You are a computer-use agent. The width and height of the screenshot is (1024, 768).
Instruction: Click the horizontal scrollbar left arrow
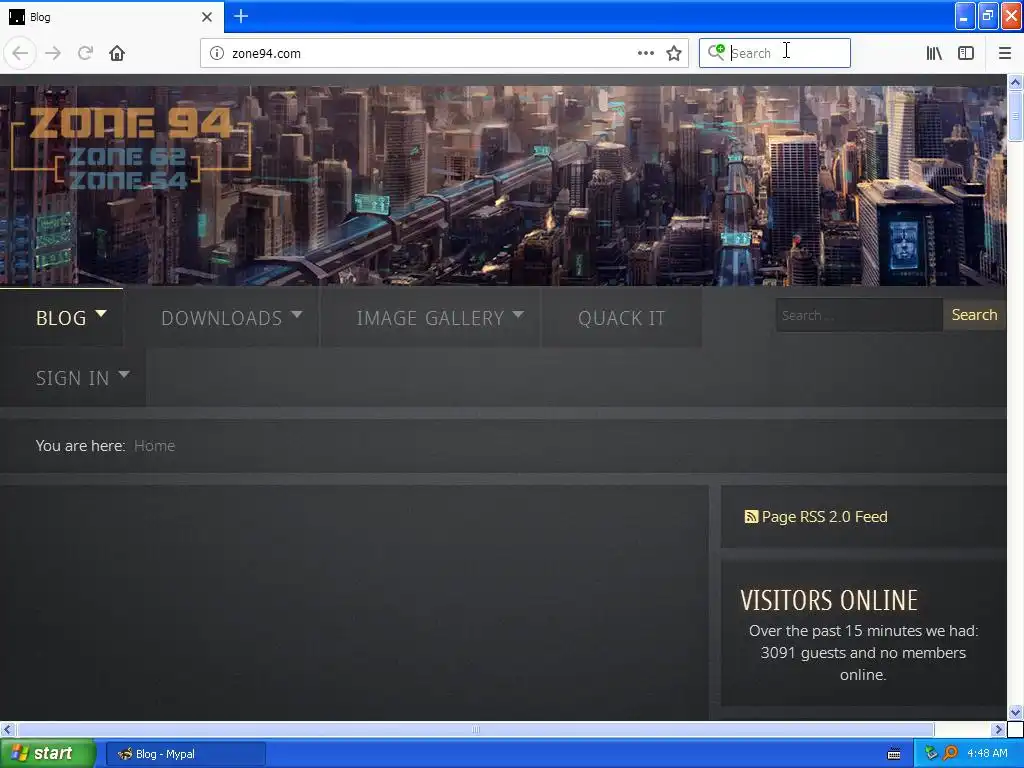[7, 729]
